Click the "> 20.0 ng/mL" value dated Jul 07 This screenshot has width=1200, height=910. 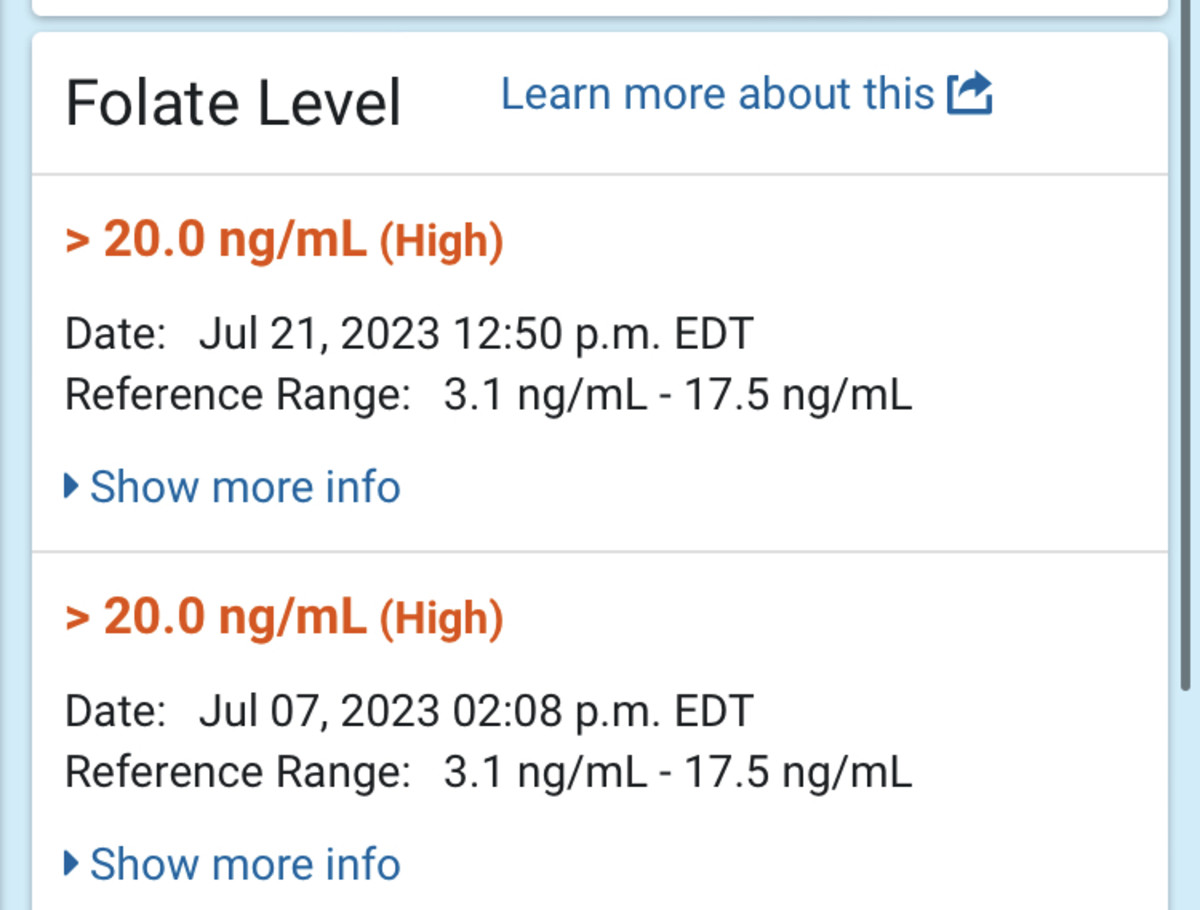tap(216, 617)
